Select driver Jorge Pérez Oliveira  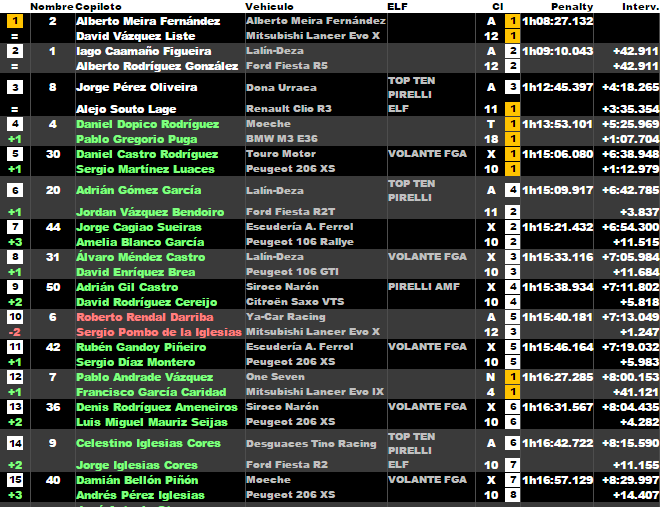(137, 87)
